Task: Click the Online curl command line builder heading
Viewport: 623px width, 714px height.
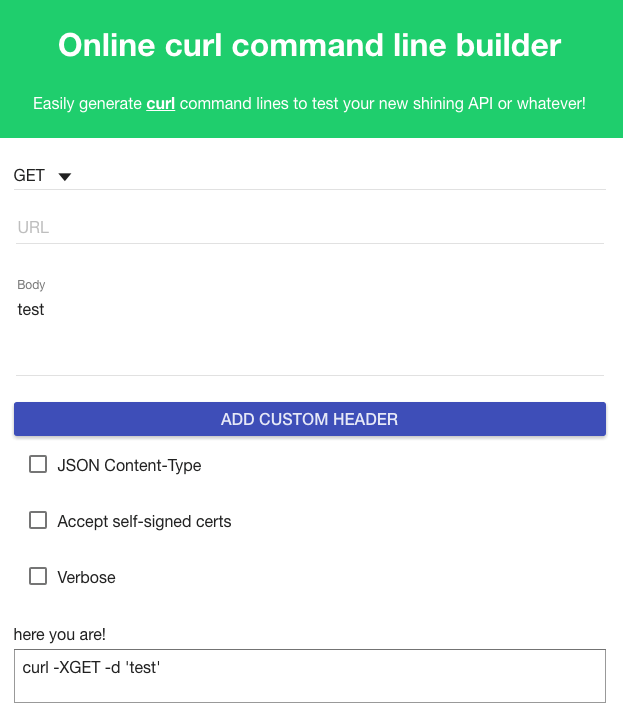Action: (310, 45)
